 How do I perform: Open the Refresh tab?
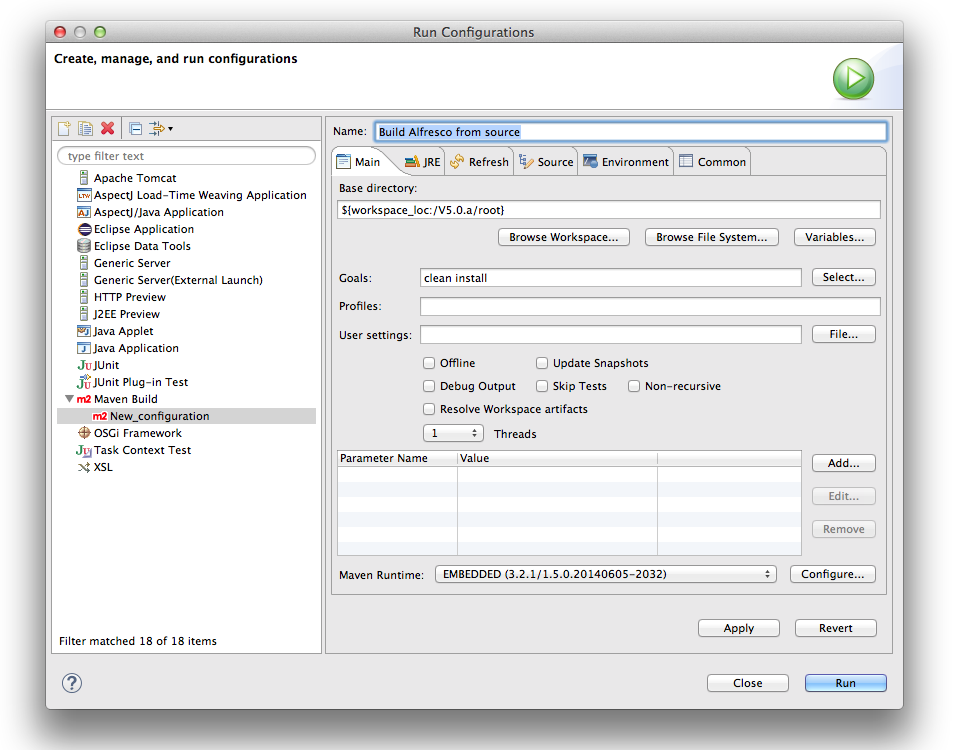(480, 162)
